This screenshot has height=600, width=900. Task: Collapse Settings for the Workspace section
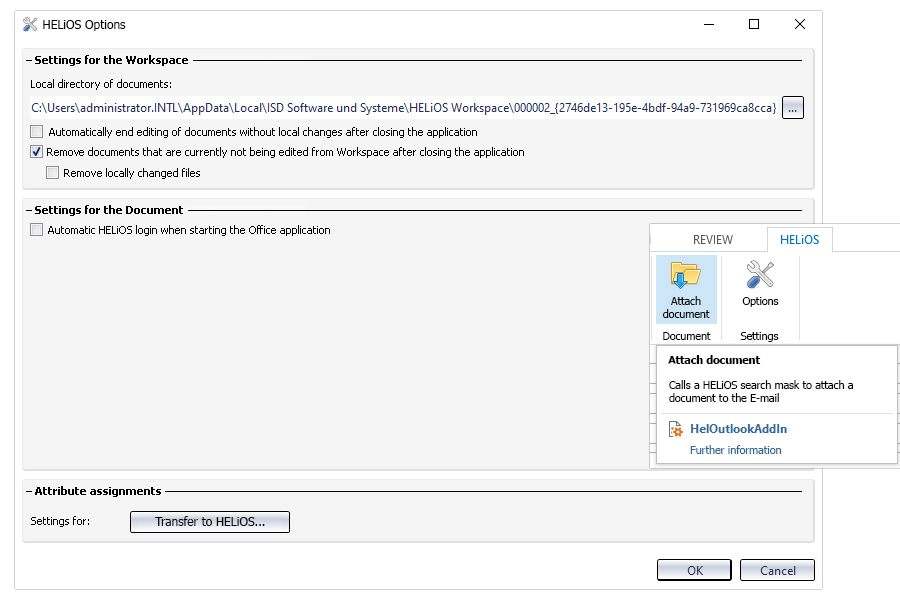click(29, 60)
